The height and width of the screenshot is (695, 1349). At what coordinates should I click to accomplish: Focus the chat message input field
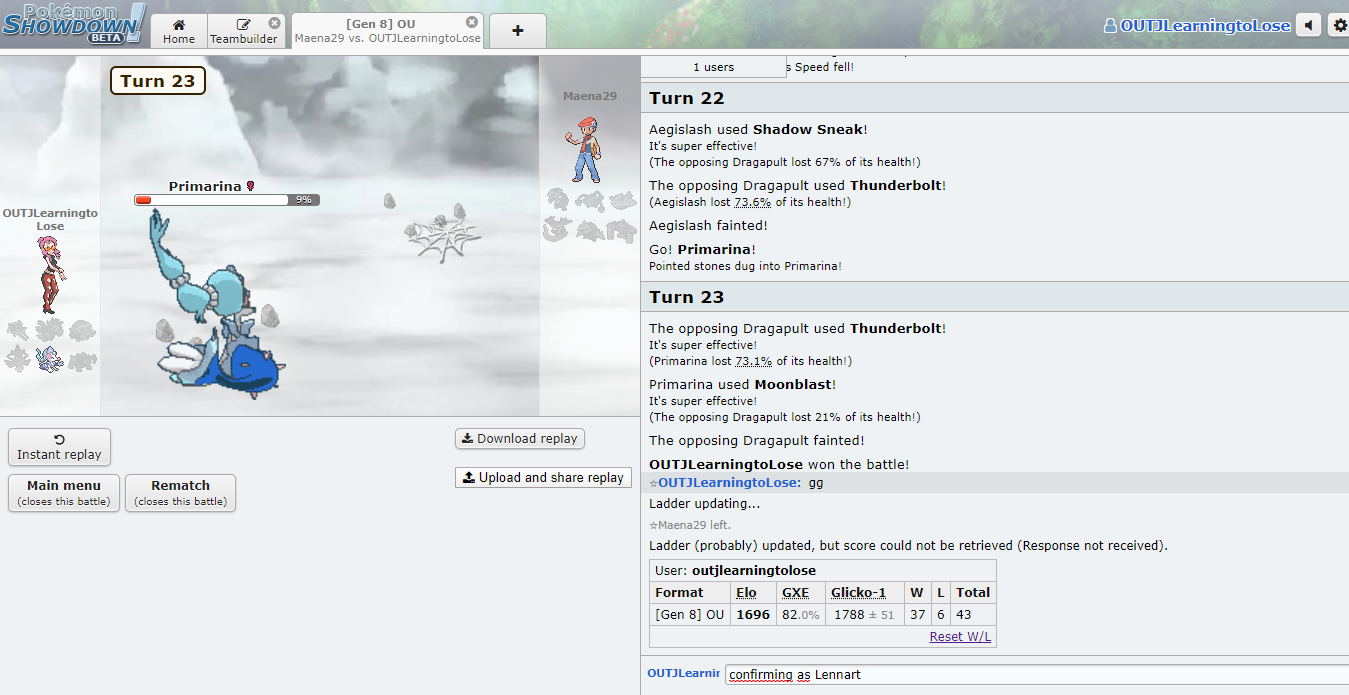coord(1037,675)
